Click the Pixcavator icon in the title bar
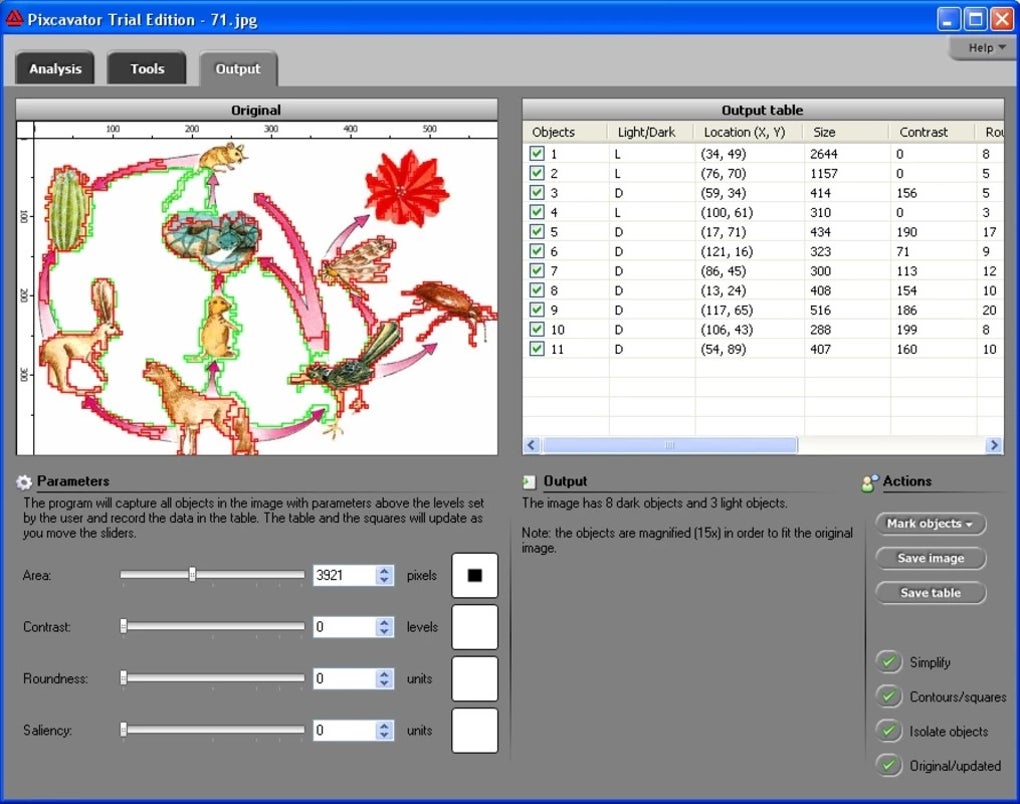Screen dimensions: 1020x804 coord(14,18)
